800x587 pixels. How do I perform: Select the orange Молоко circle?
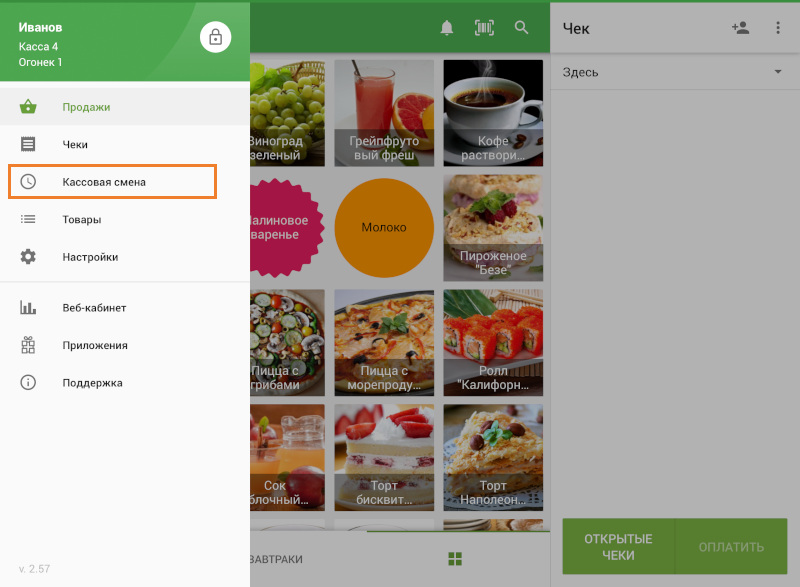(x=384, y=227)
